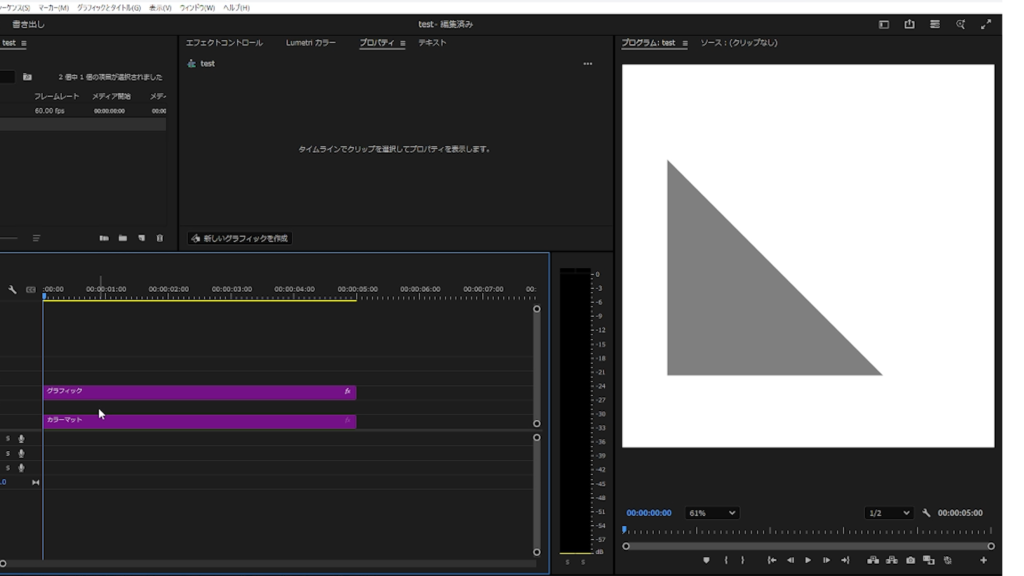The height and width of the screenshot is (576, 1024).
Task: Click 00:00:02:00 on the timeline ruler
Action: [168, 289]
